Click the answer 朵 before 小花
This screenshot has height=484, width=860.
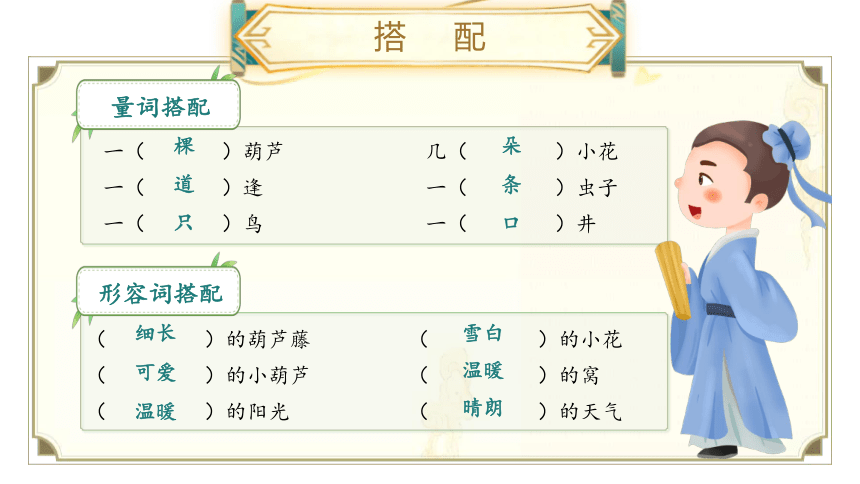point(511,146)
